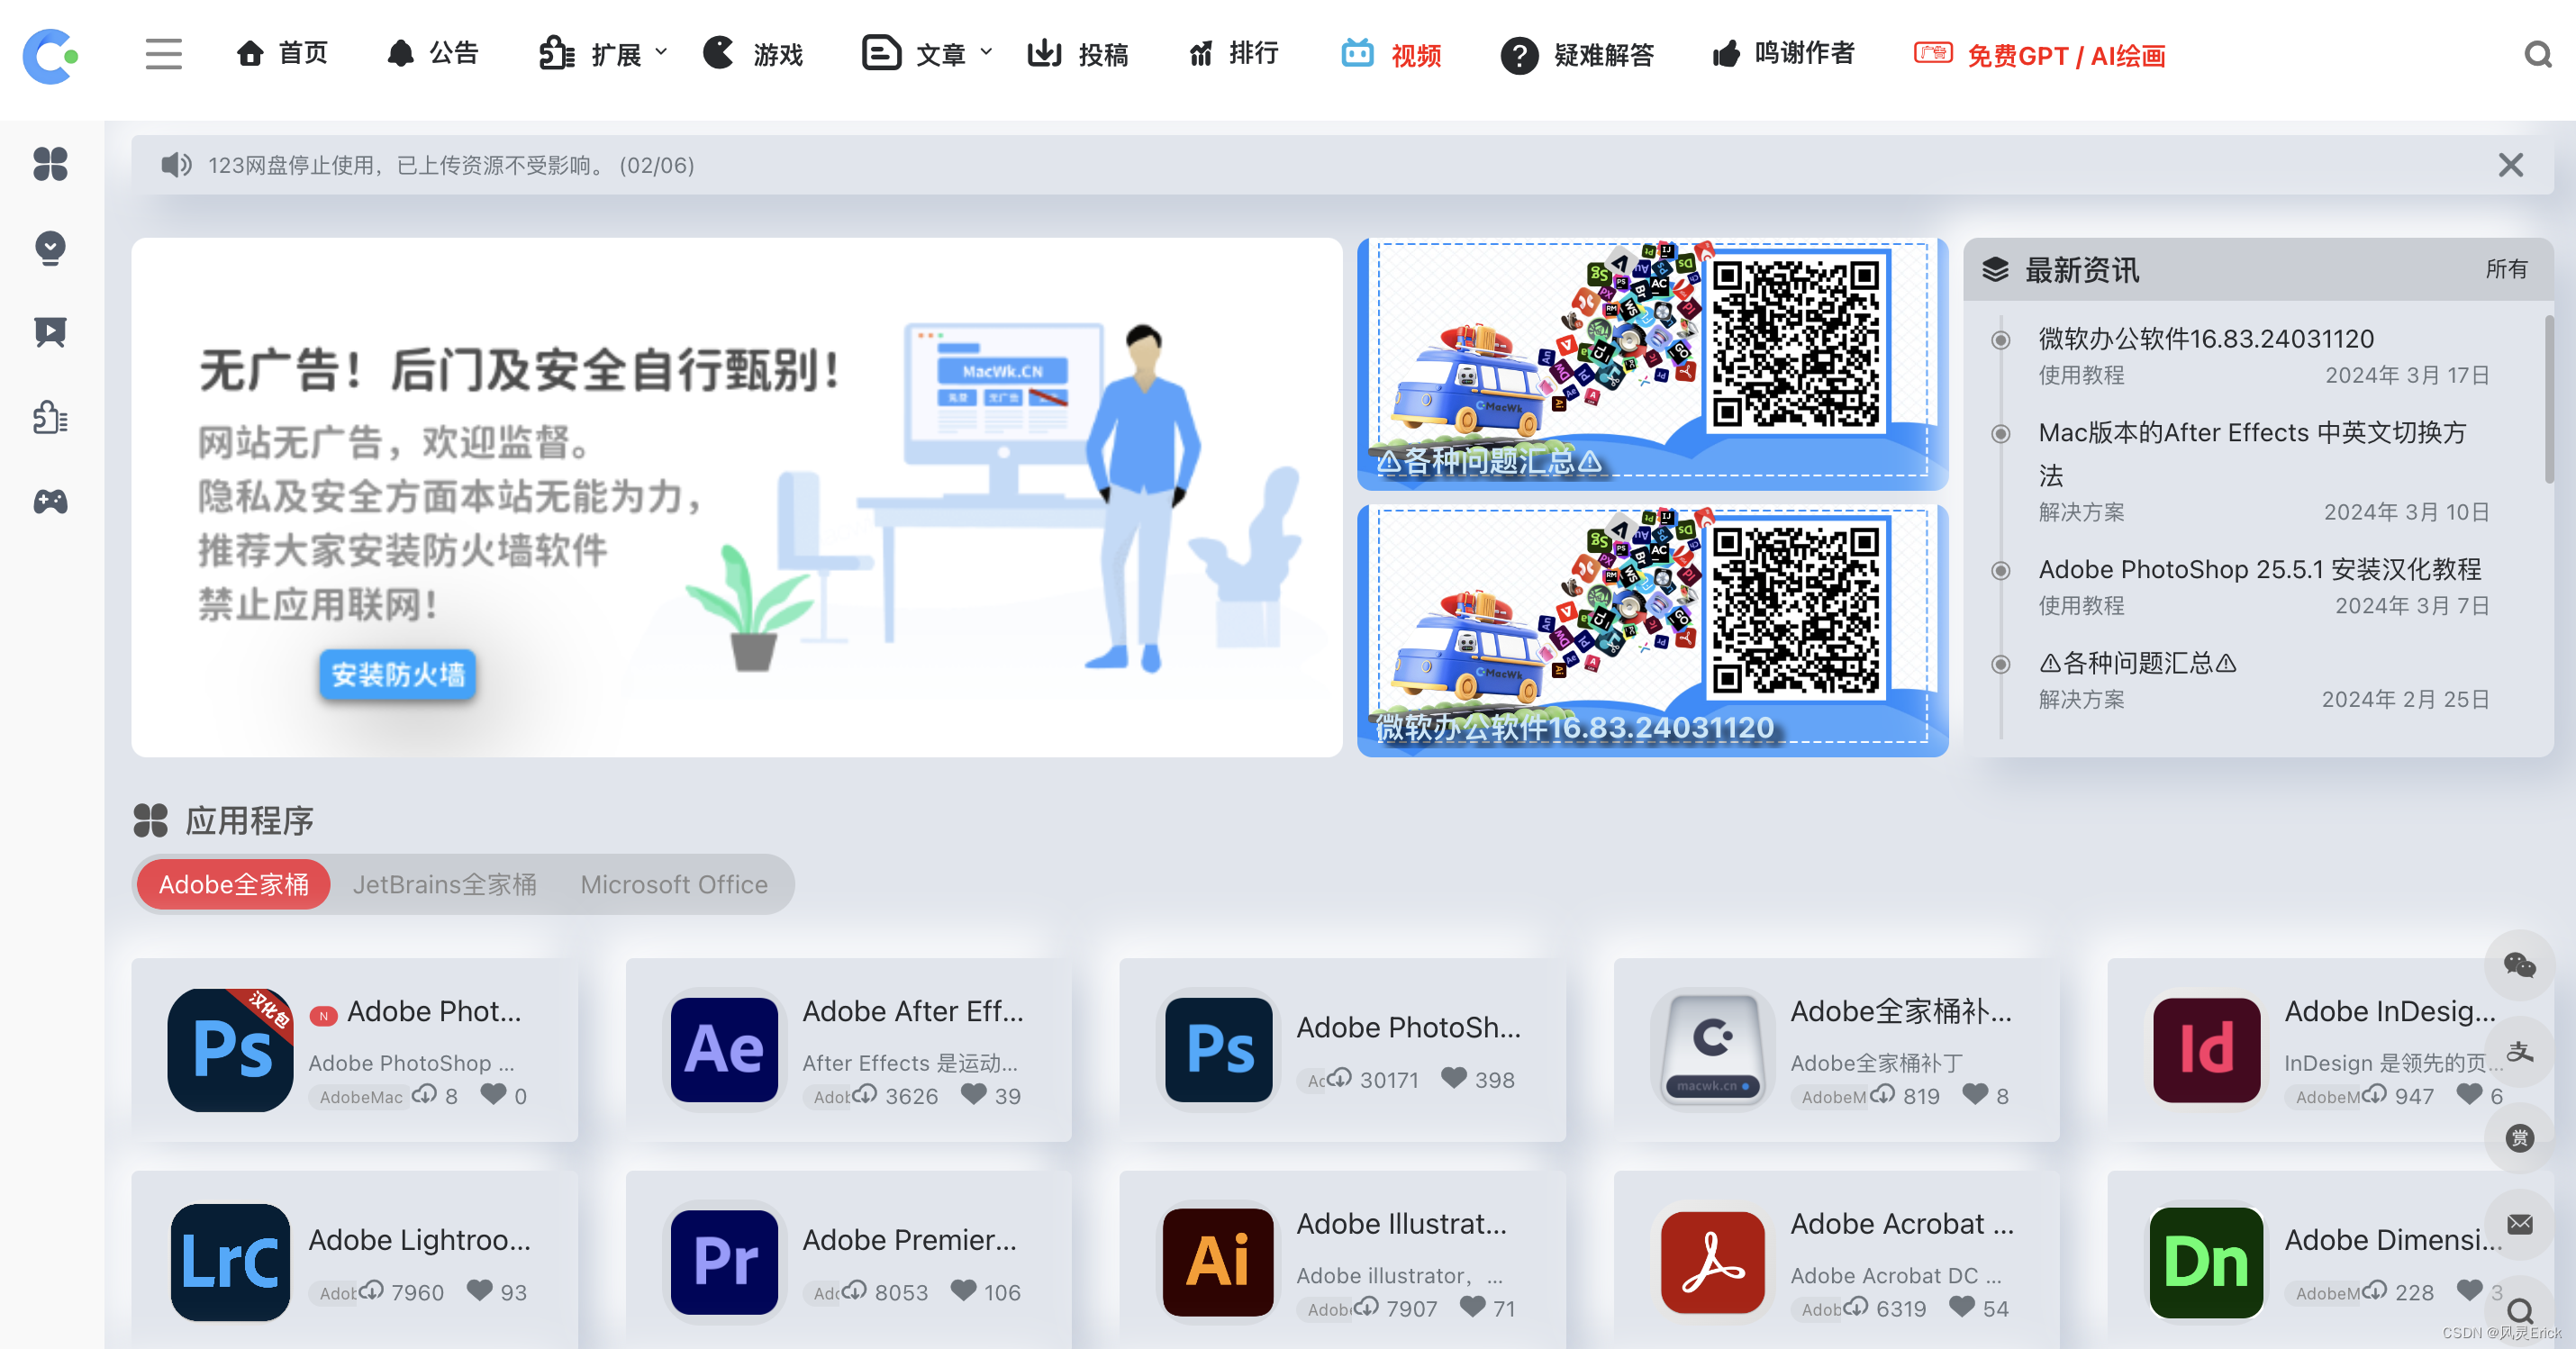Open news 微软办公软件16.83.24031120
The width and height of the screenshot is (2576, 1349).
click(2206, 339)
